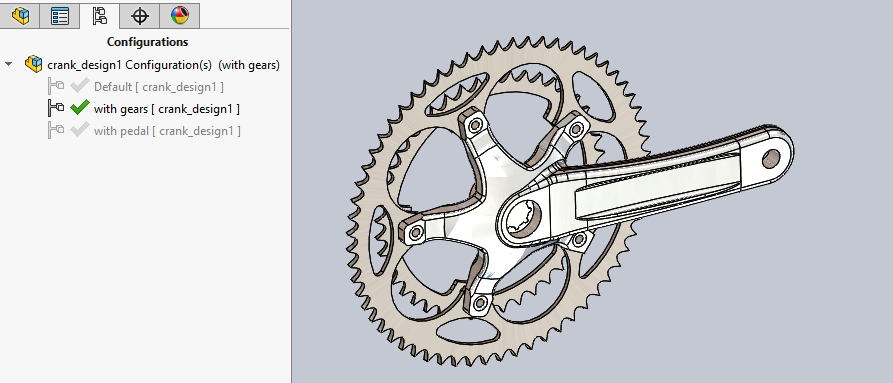Screen dimensions: 893x383
Task: Click the grey checkmark beside Default
Action: click(79, 86)
